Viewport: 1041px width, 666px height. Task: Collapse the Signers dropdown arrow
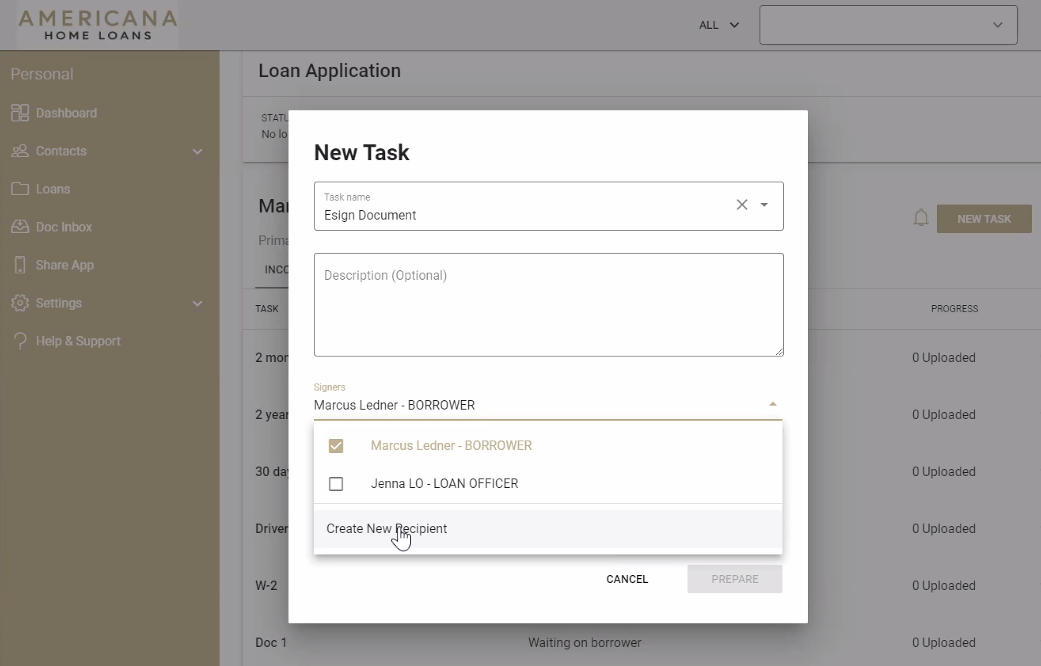[x=772, y=405]
